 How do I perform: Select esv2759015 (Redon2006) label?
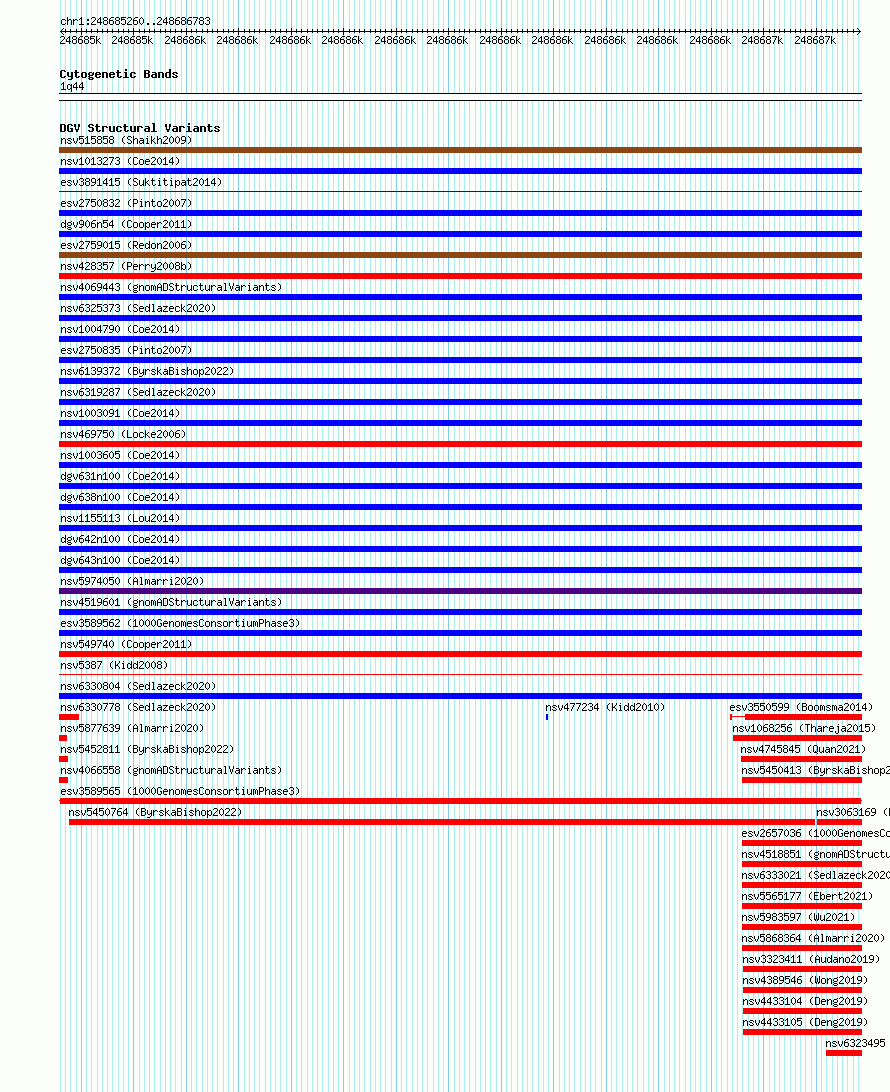[x=126, y=245]
